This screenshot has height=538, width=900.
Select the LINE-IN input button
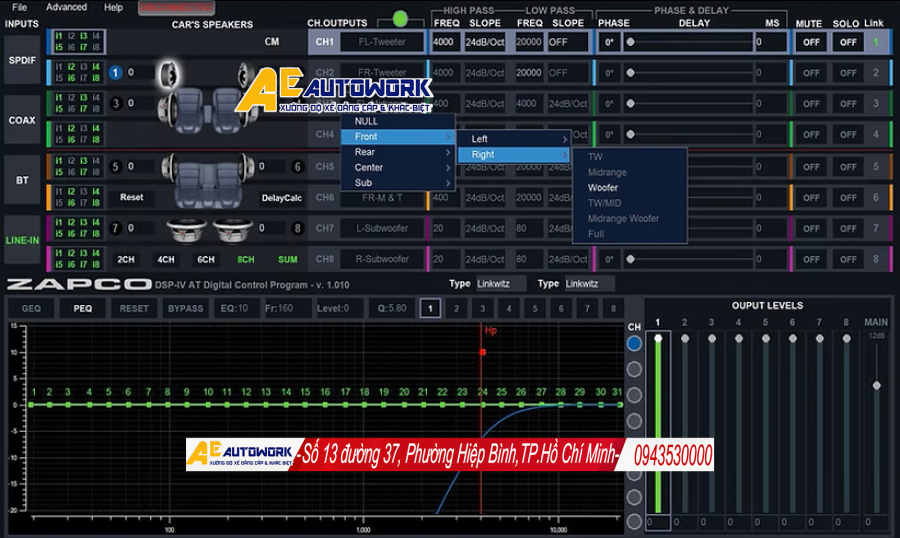[22, 240]
